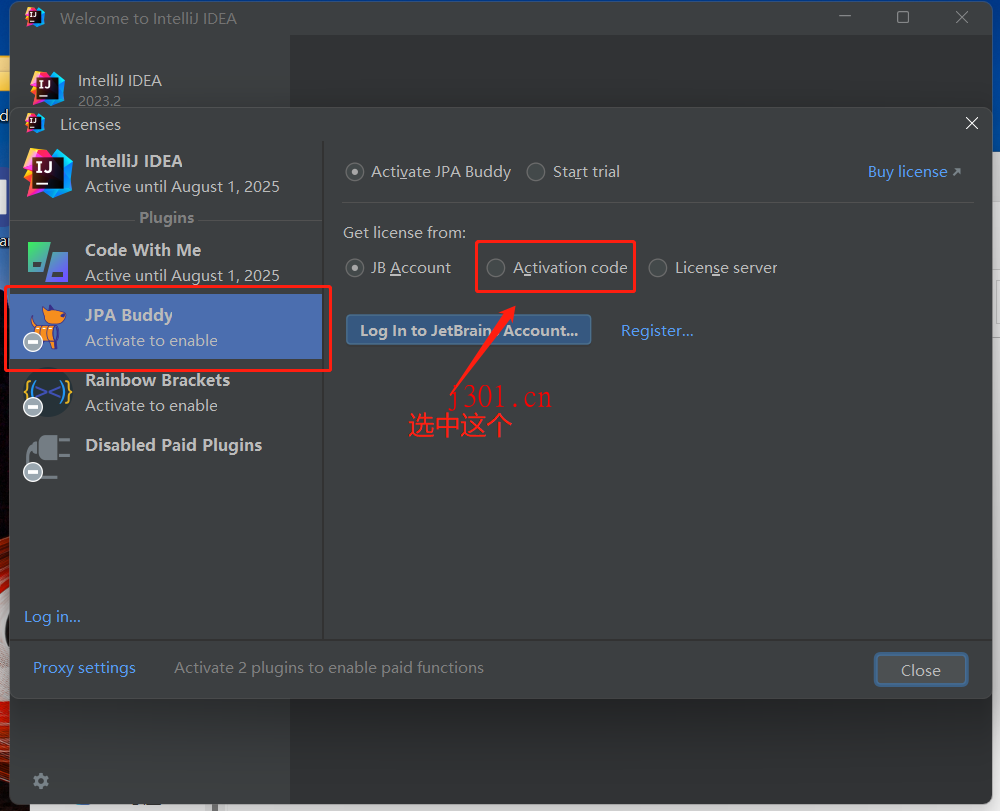Click the Disabled Paid Plugins plug icon
This screenshot has width=1000, height=811.
pos(47,458)
